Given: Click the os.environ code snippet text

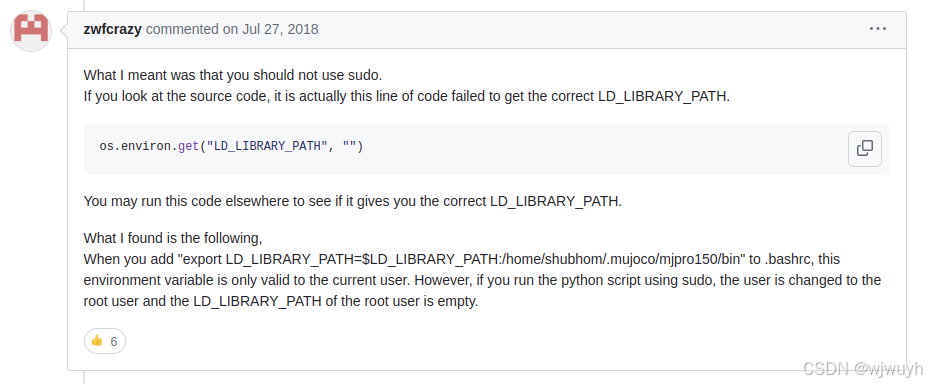Looking at the screenshot, I should [x=231, y=146].
